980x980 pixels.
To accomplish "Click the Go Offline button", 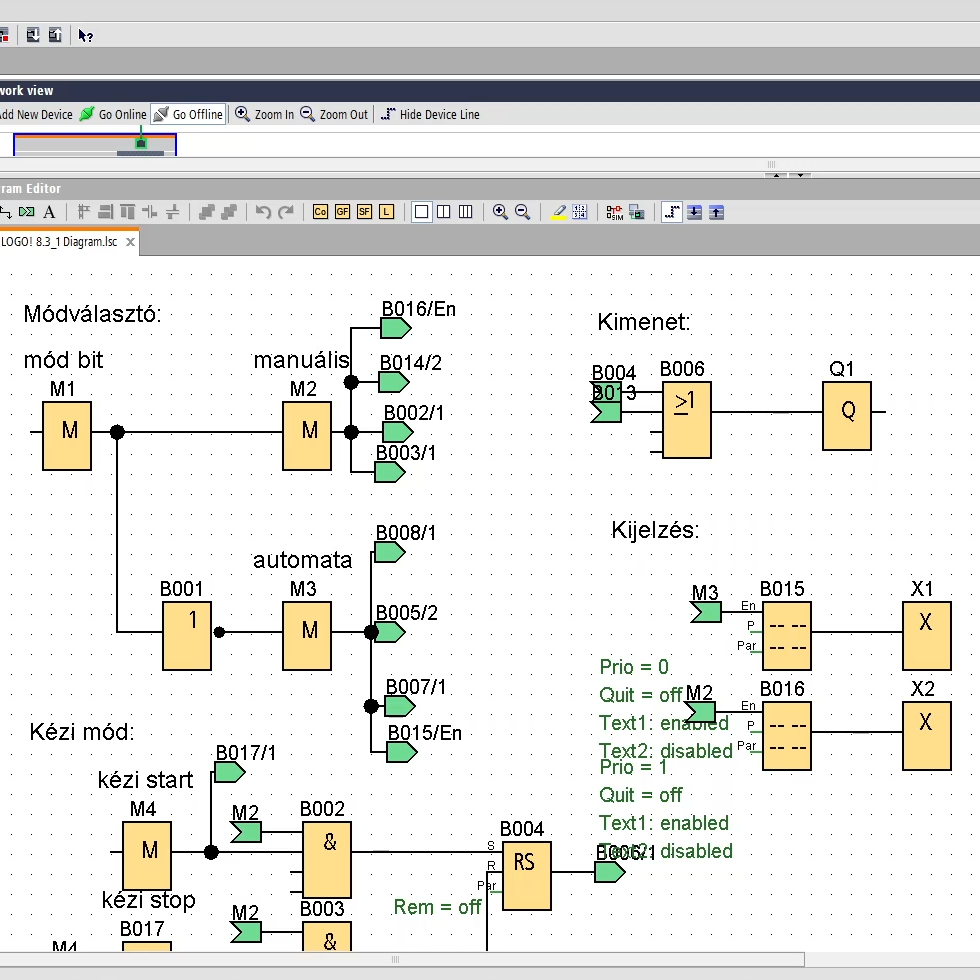I will click(x=188, y=115).
